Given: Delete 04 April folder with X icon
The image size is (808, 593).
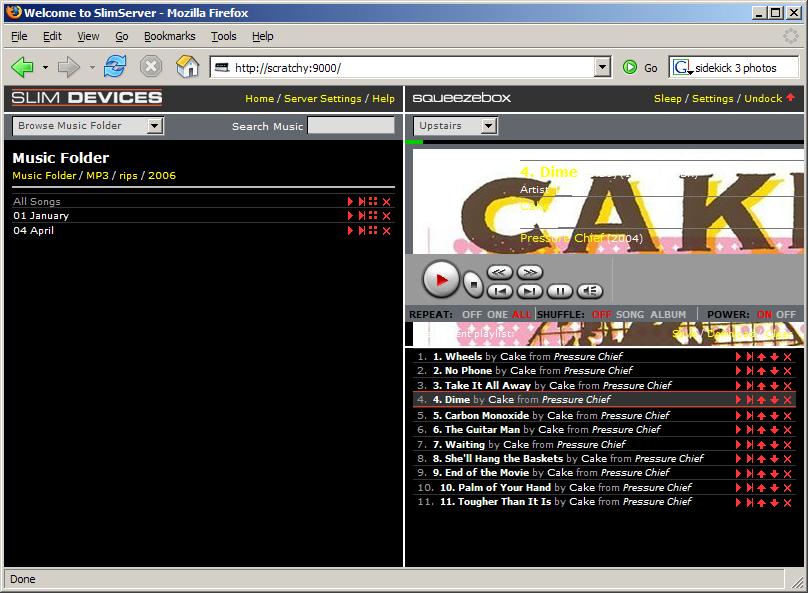Looking at the screenshot, I should point(387,231).
